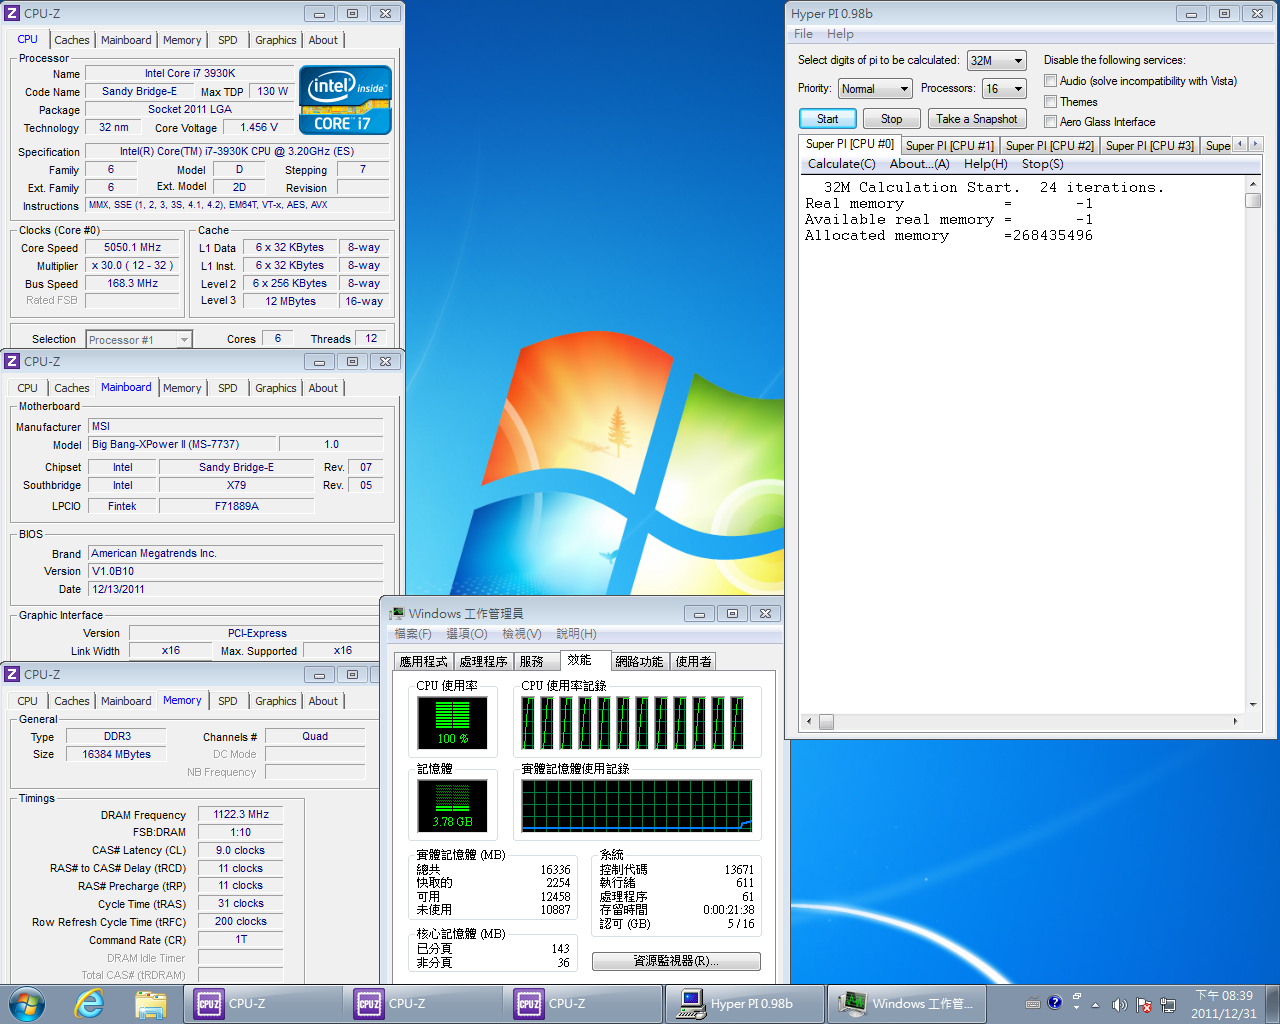Click the Z icon of the Mainboard CPU-Z window
Screen dimensions: 1280x1024
(x=12, y=361)
